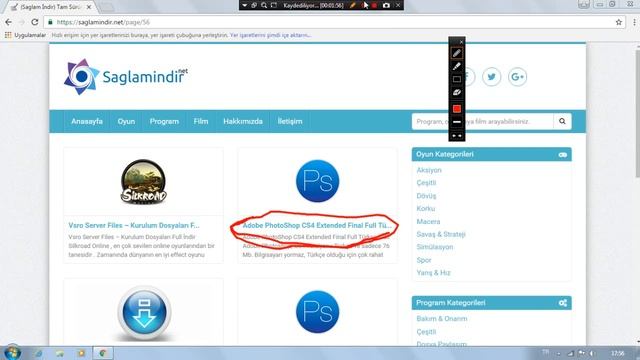Viewport: 640px width, 360px height.
Task: Open the Yarış & Hız category
Action: tap(433, 273)
